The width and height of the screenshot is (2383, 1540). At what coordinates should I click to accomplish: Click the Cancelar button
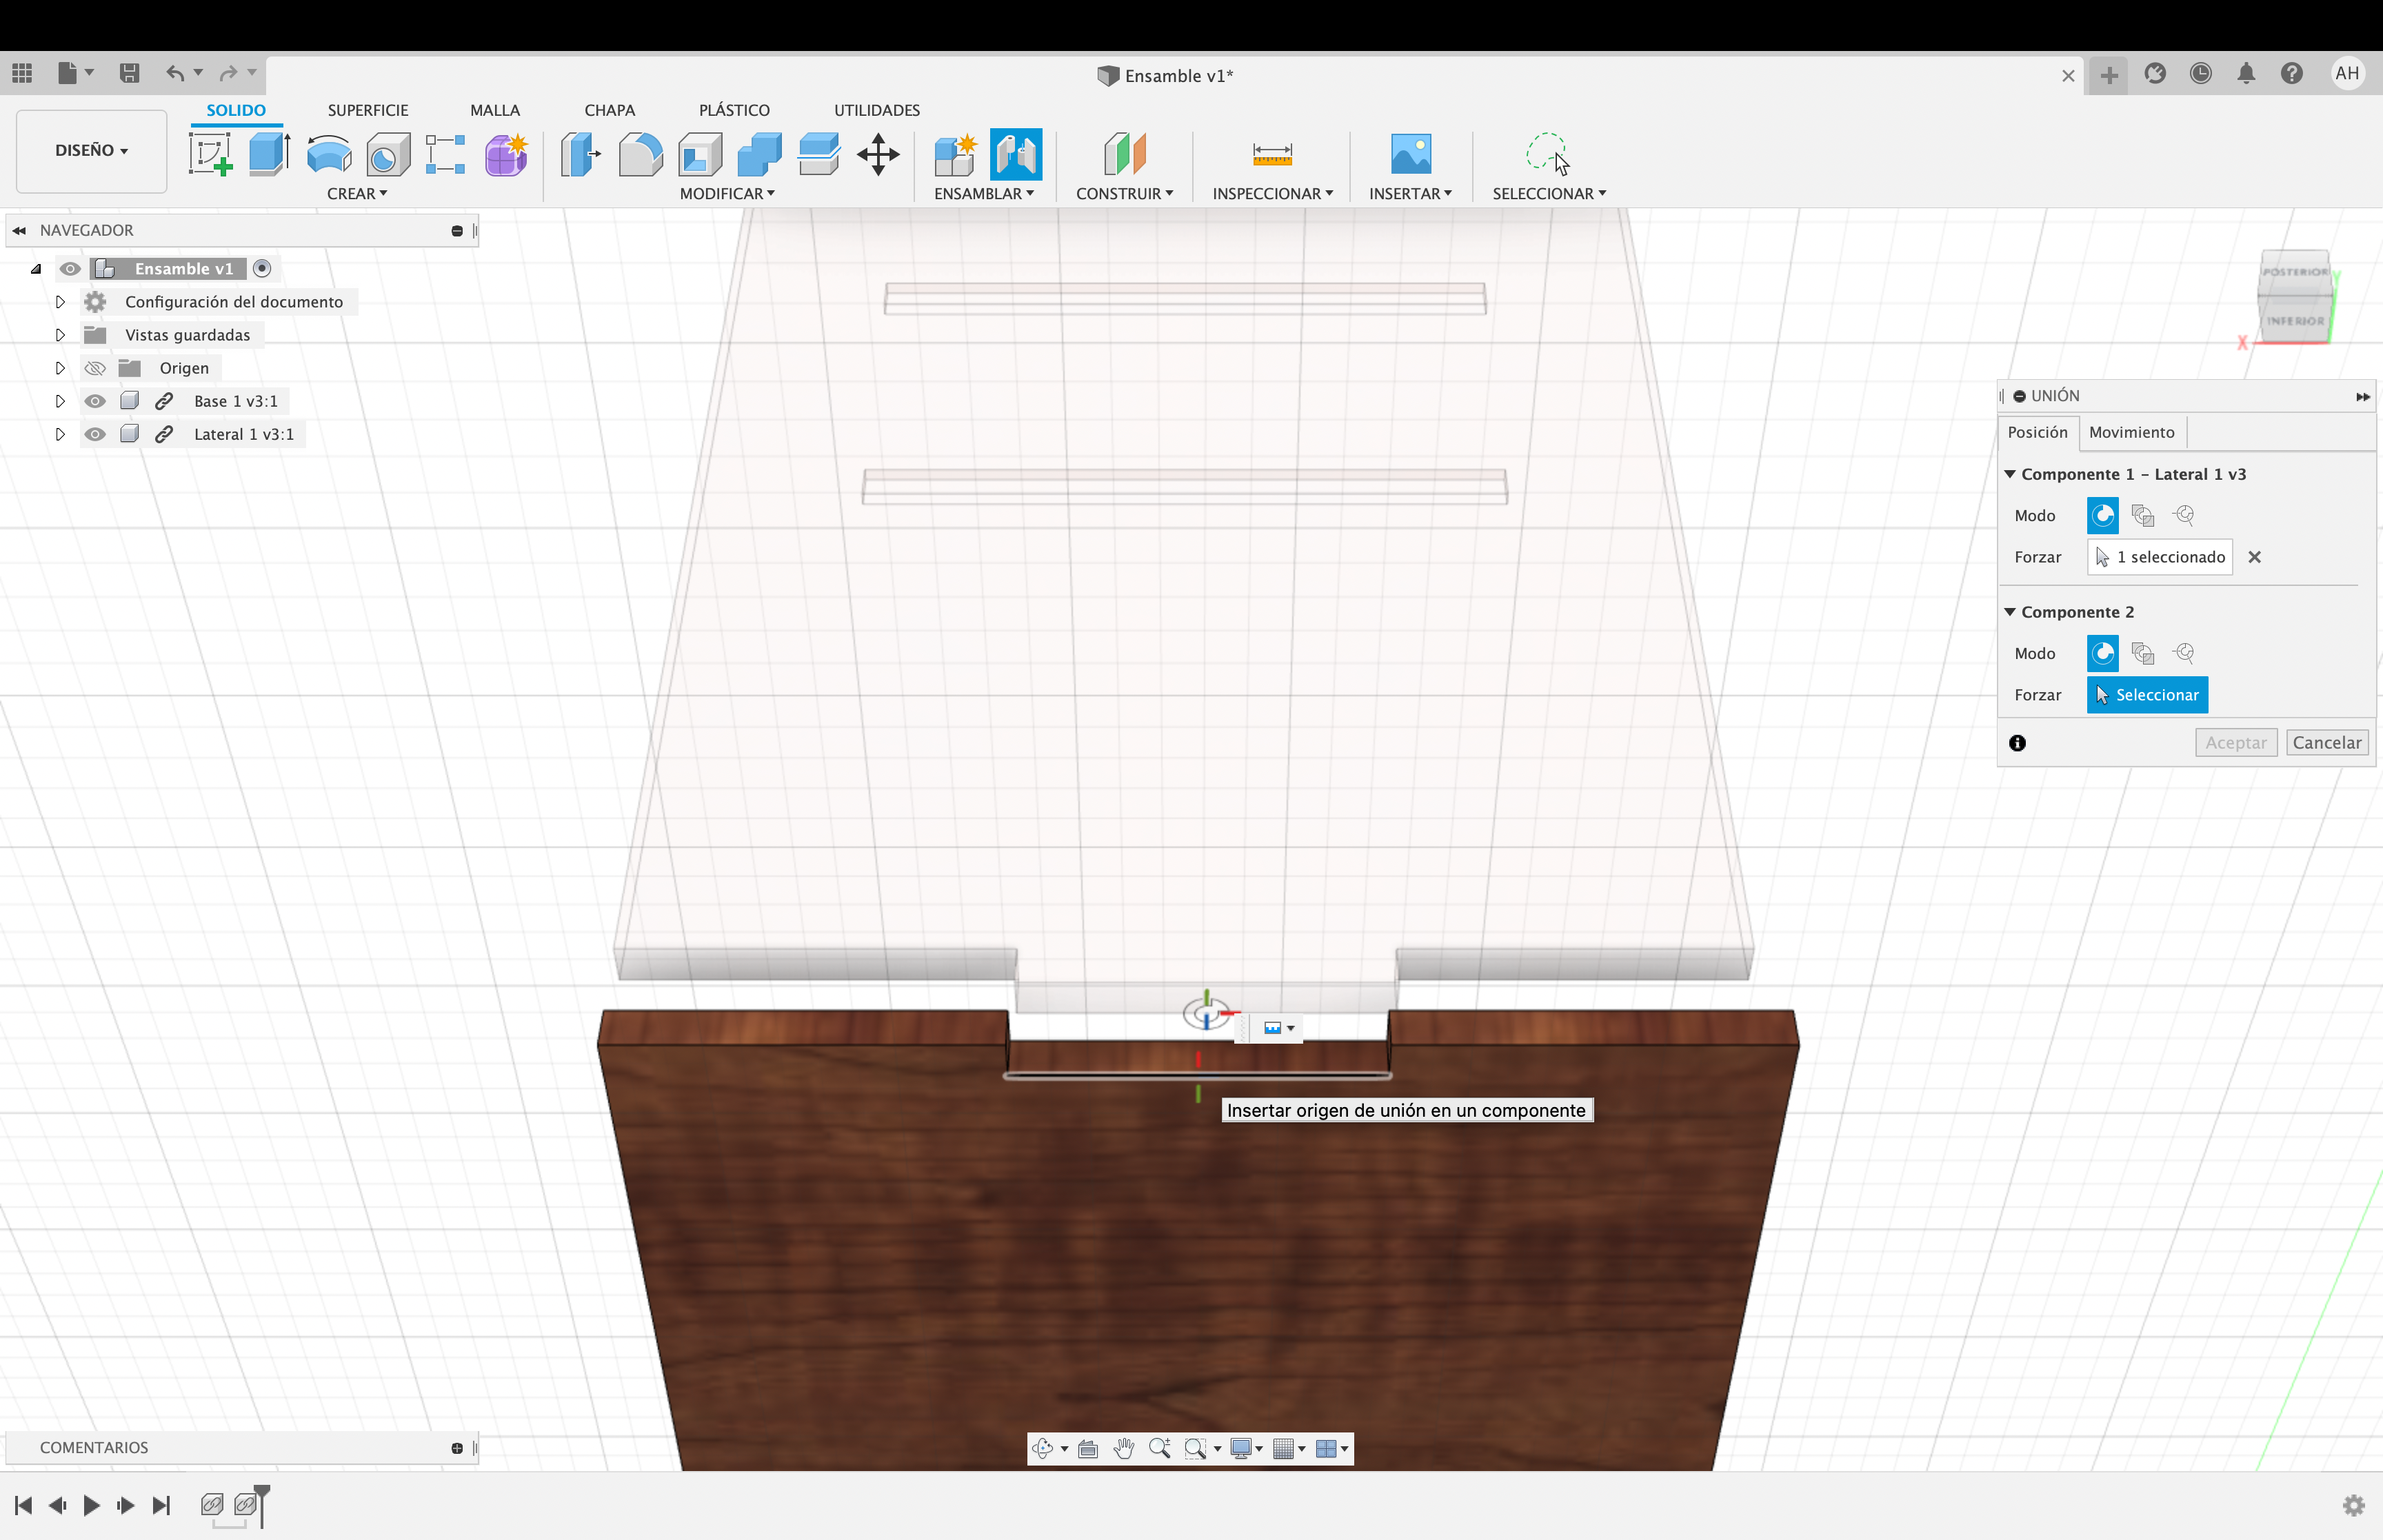(2327, 743)
